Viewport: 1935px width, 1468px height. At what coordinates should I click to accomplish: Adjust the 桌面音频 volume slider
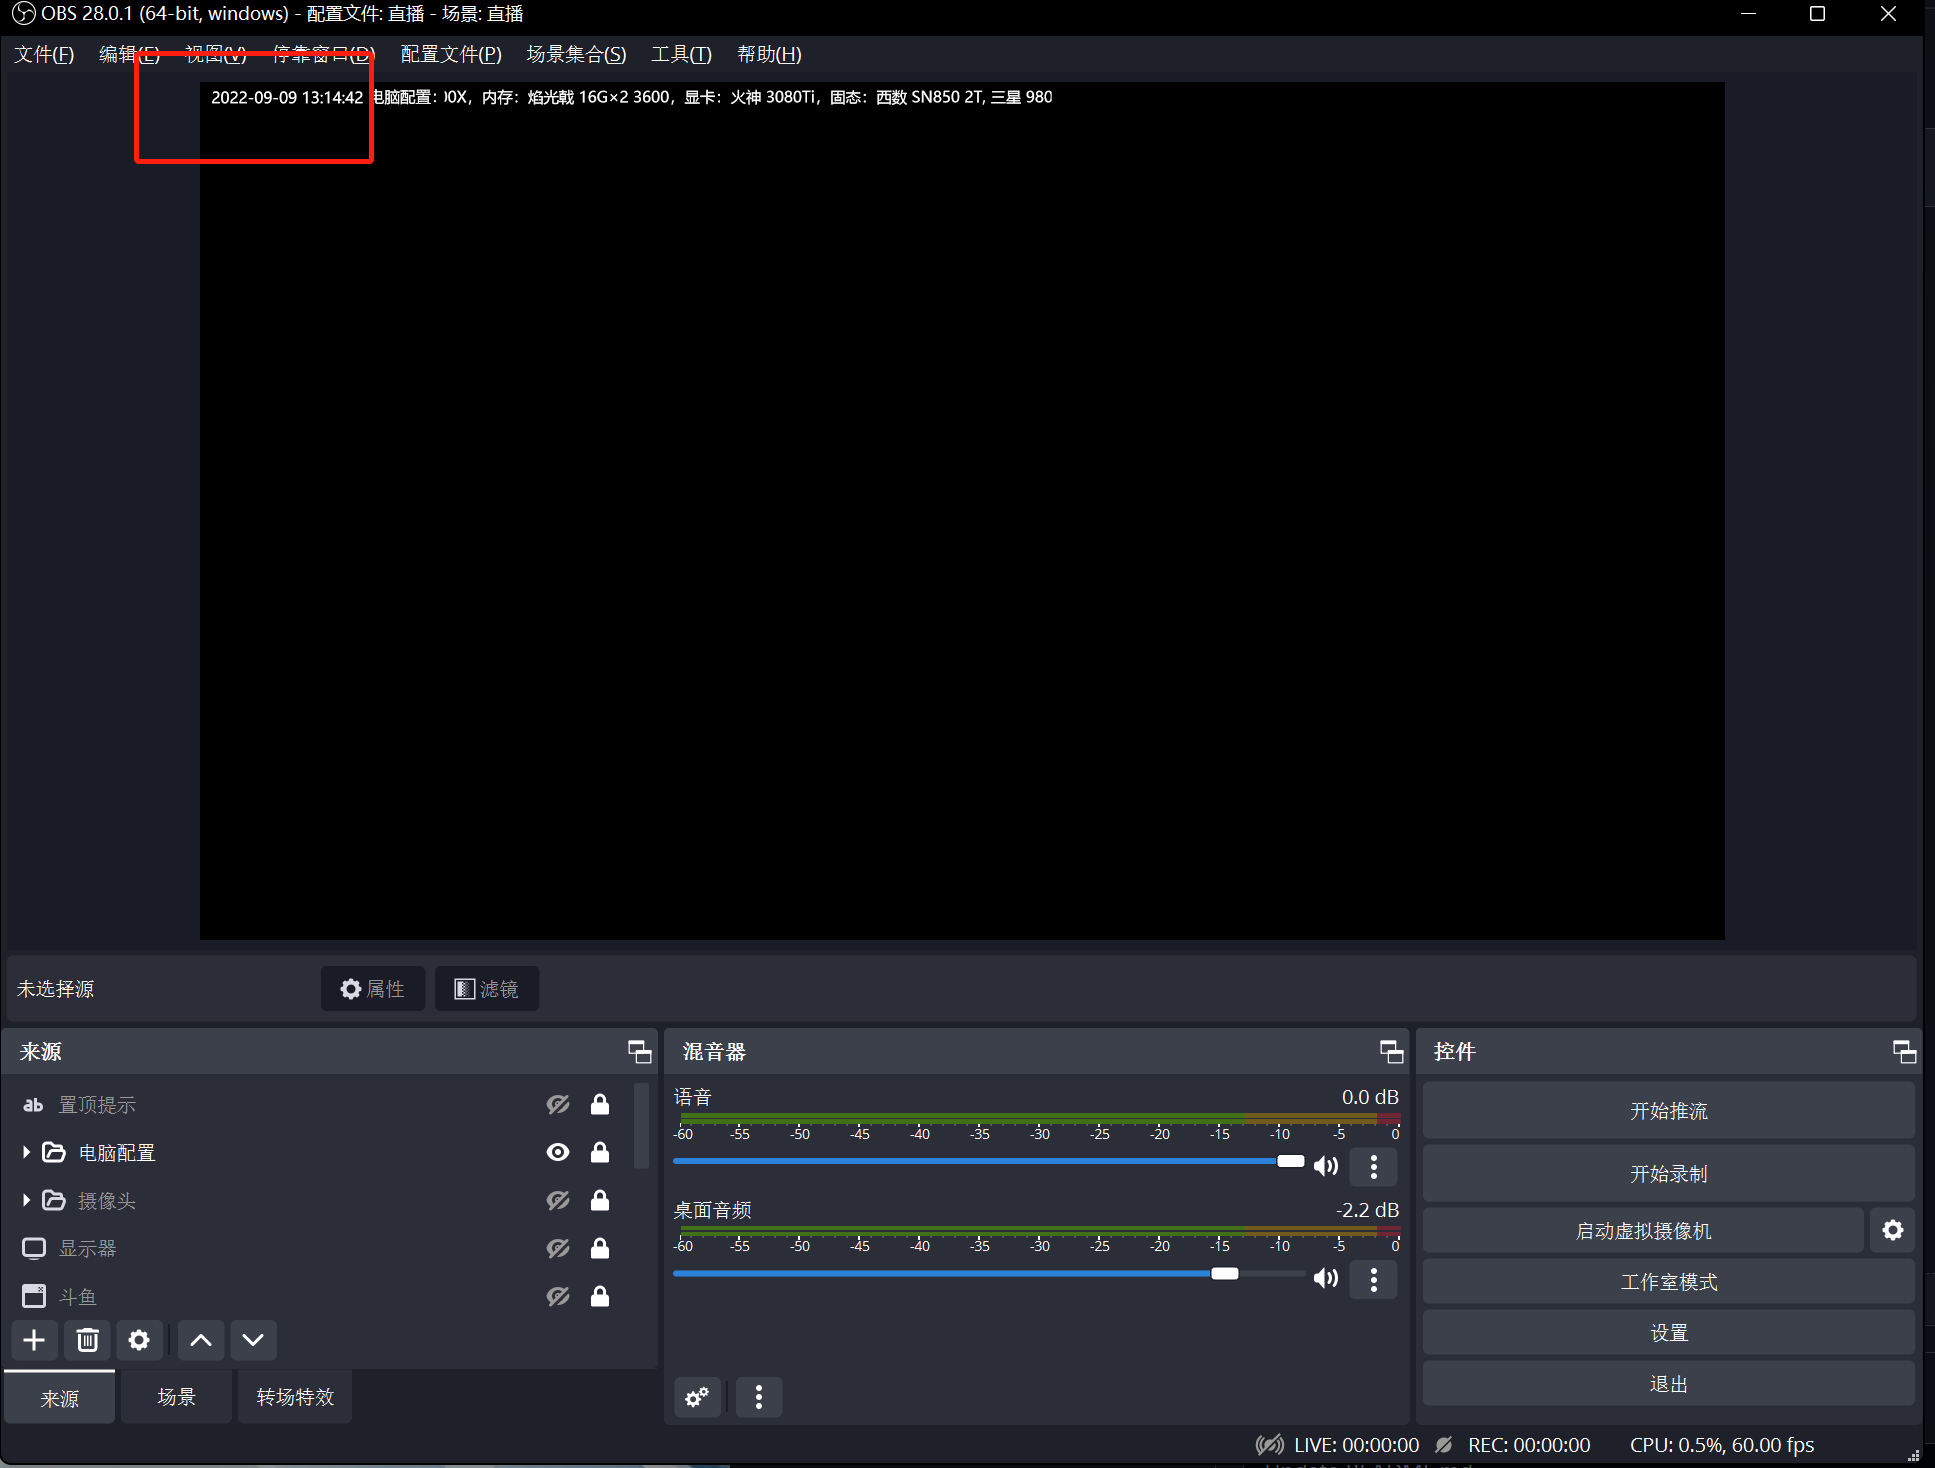point(1226,1273)
